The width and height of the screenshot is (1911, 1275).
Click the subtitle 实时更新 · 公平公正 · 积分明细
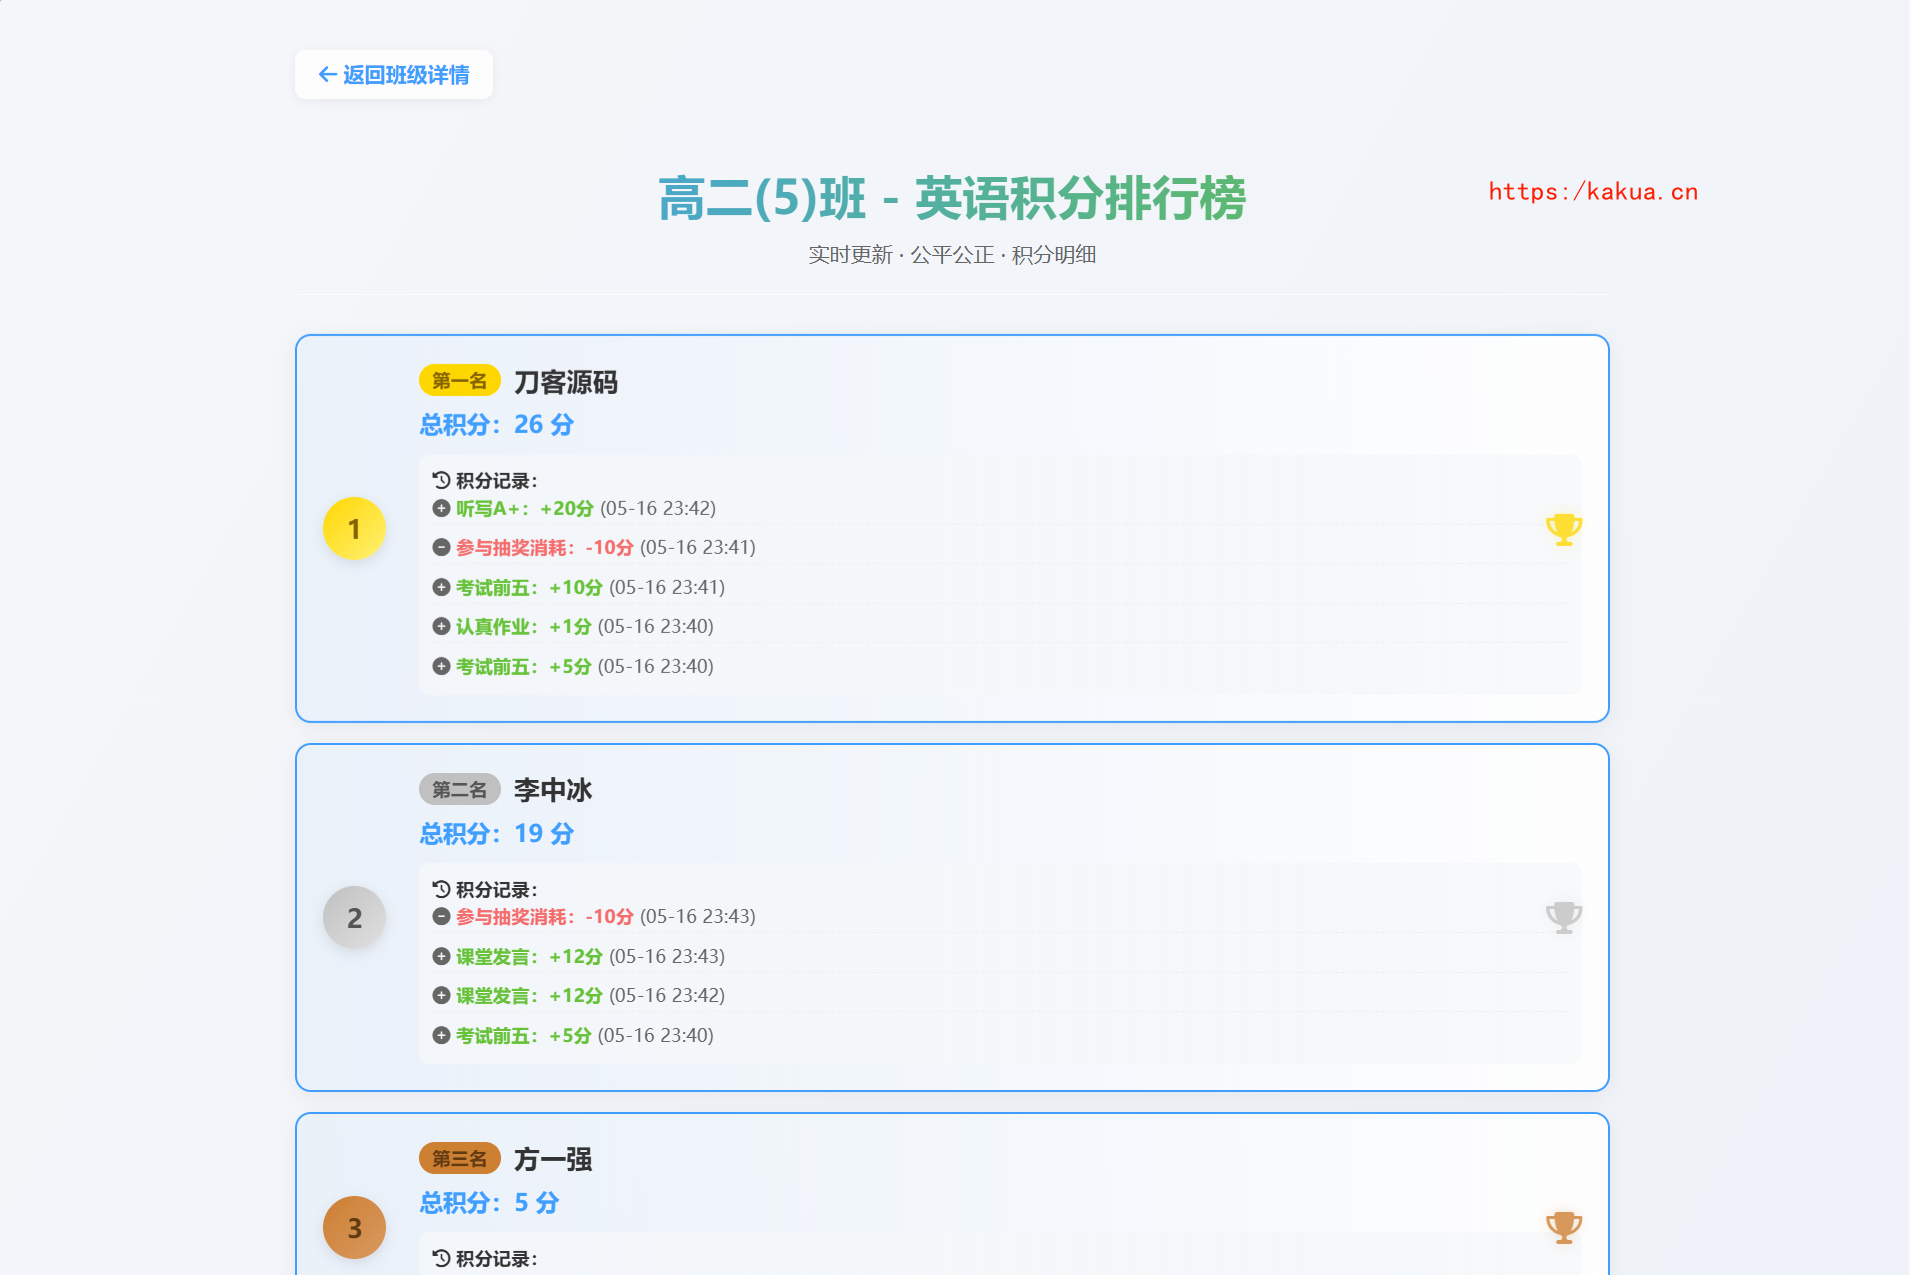[952, 255]
